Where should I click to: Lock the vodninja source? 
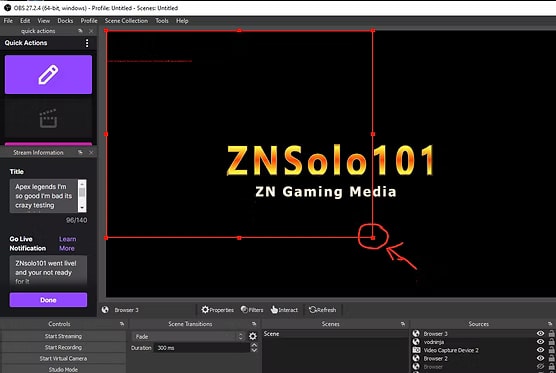(551, 342)
